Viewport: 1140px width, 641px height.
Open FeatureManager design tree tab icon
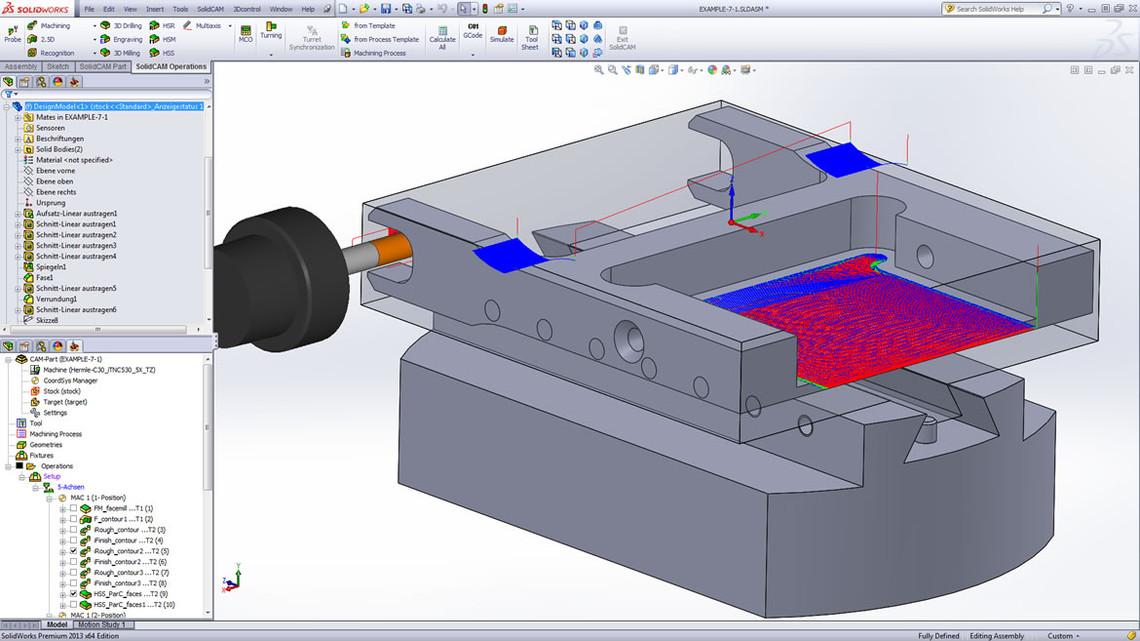point(8,82)
